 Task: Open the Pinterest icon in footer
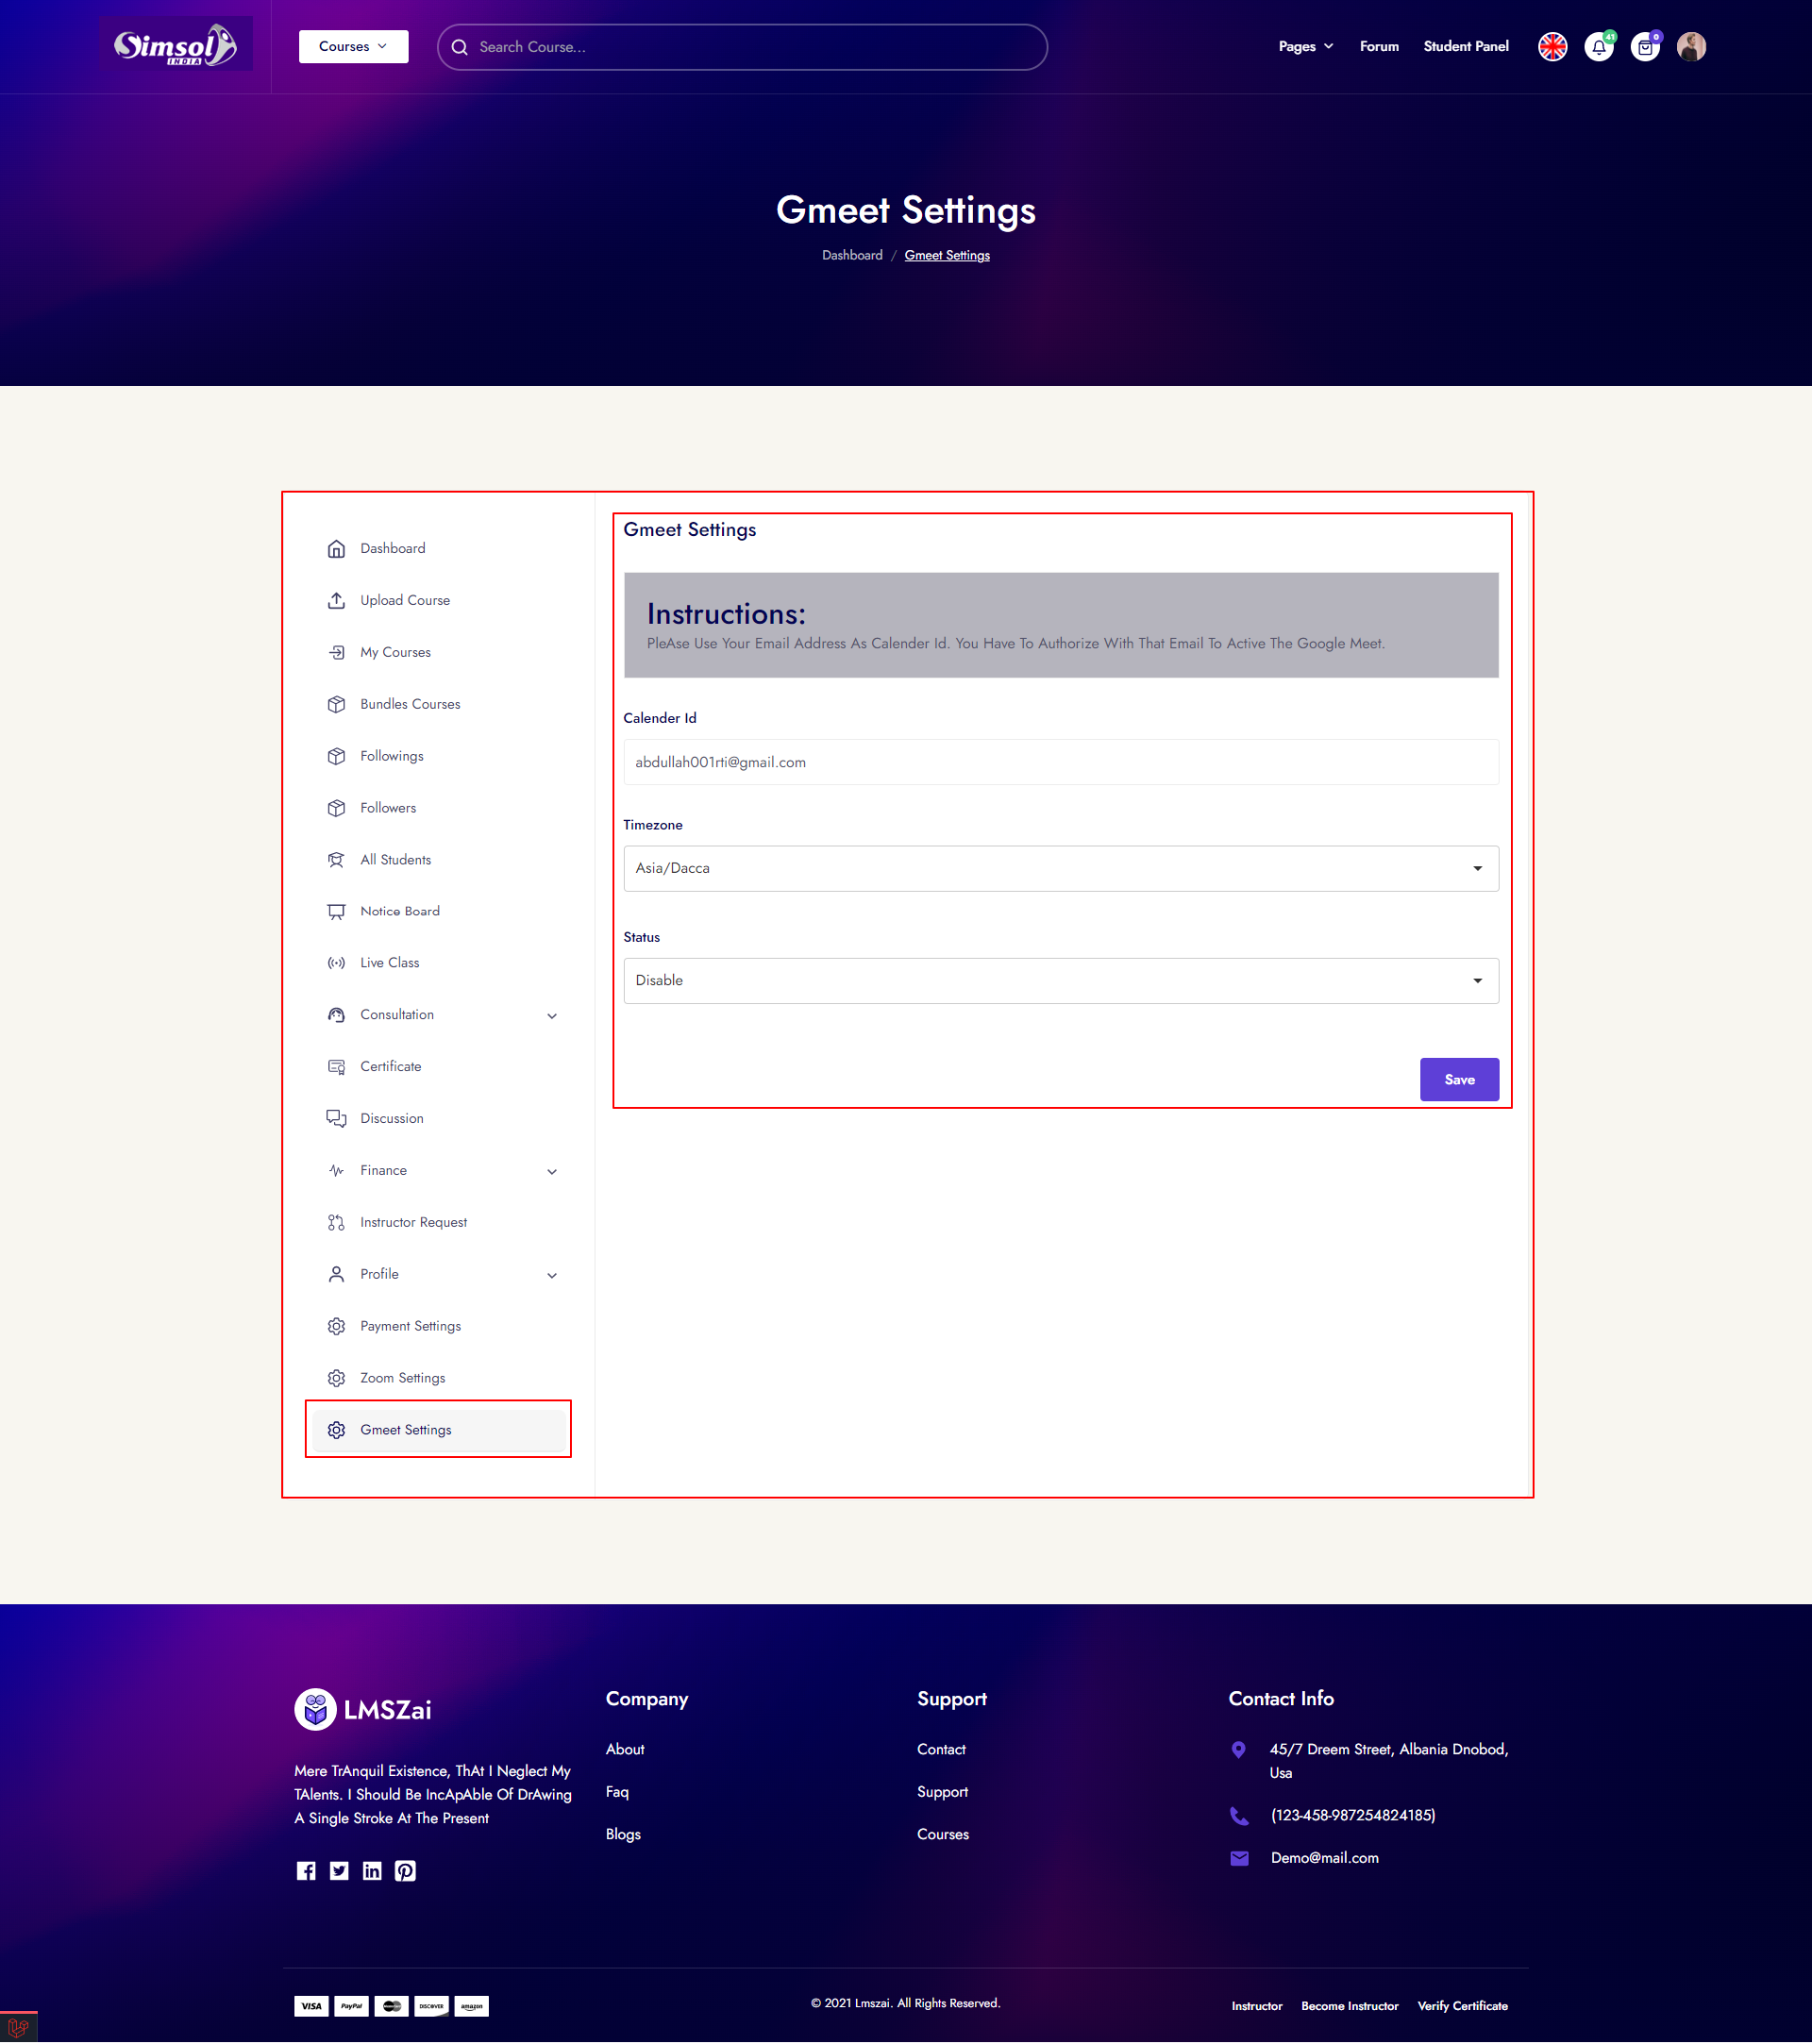click(x=405, y=1871)
